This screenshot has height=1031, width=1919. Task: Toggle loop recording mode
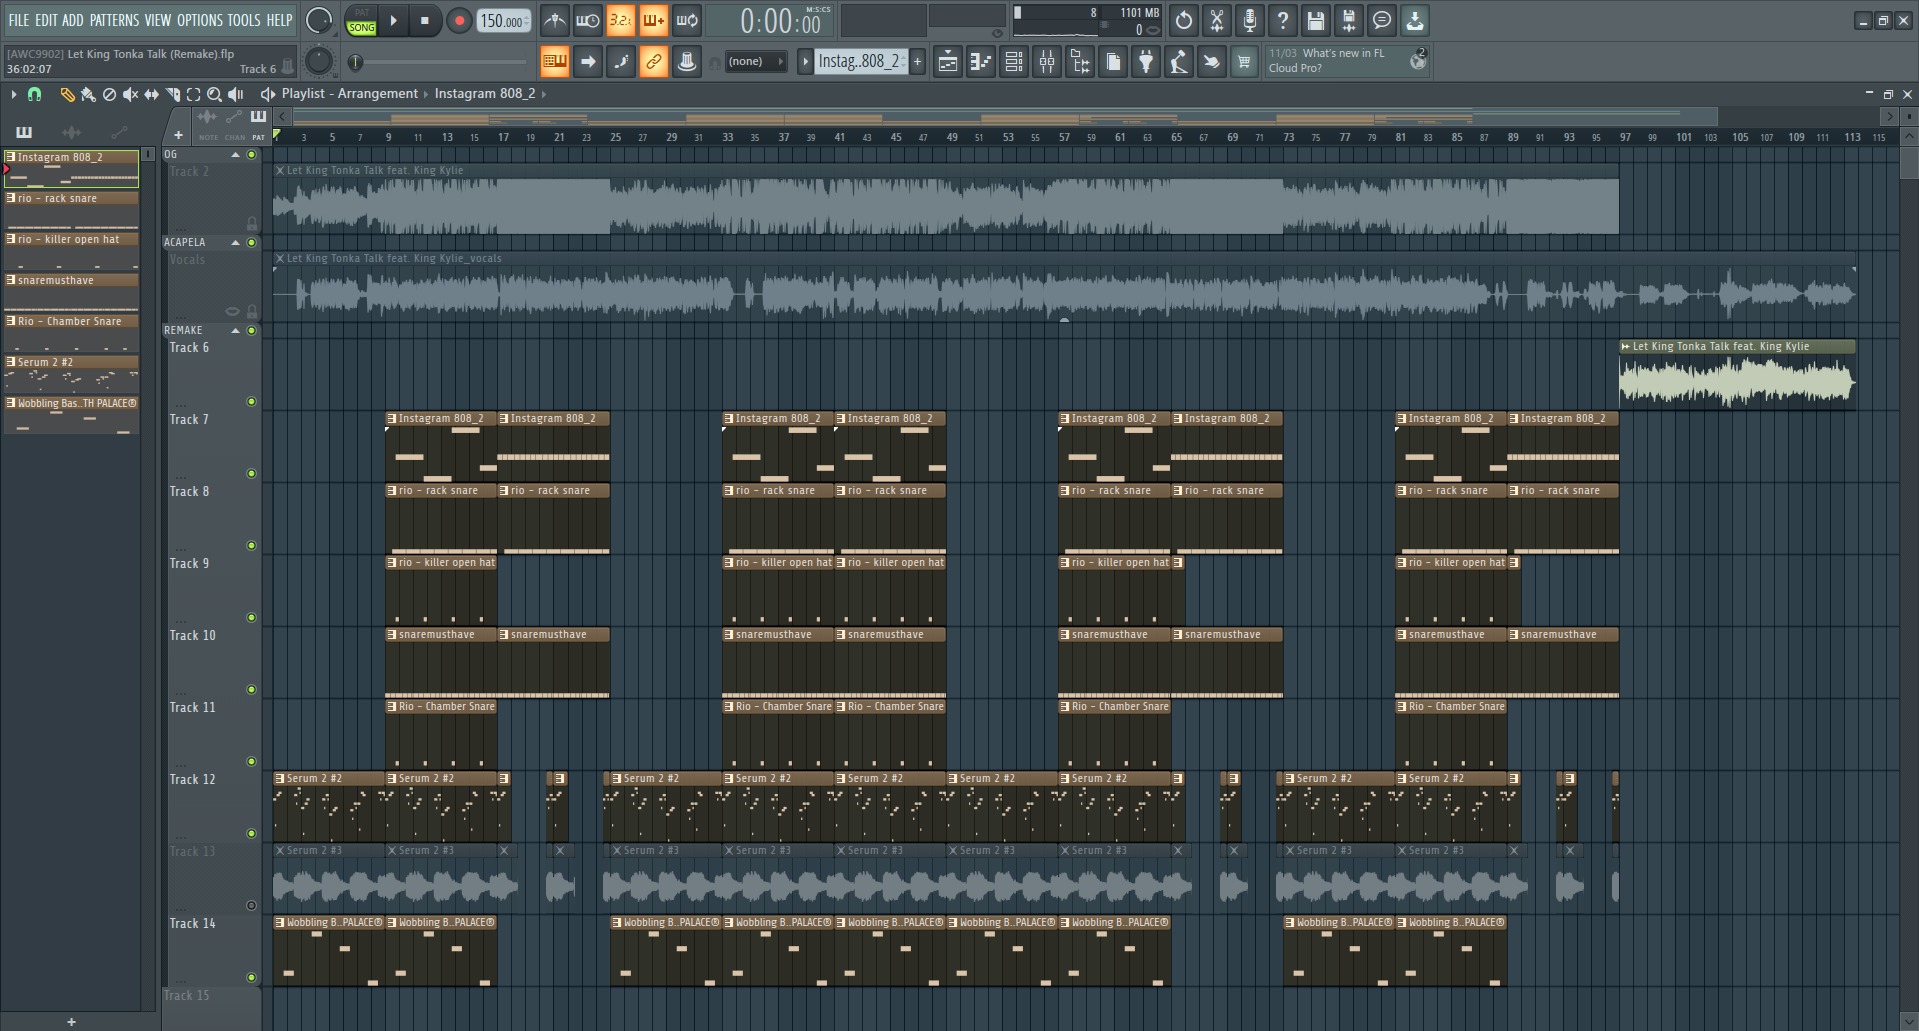(x=687, y=20)
